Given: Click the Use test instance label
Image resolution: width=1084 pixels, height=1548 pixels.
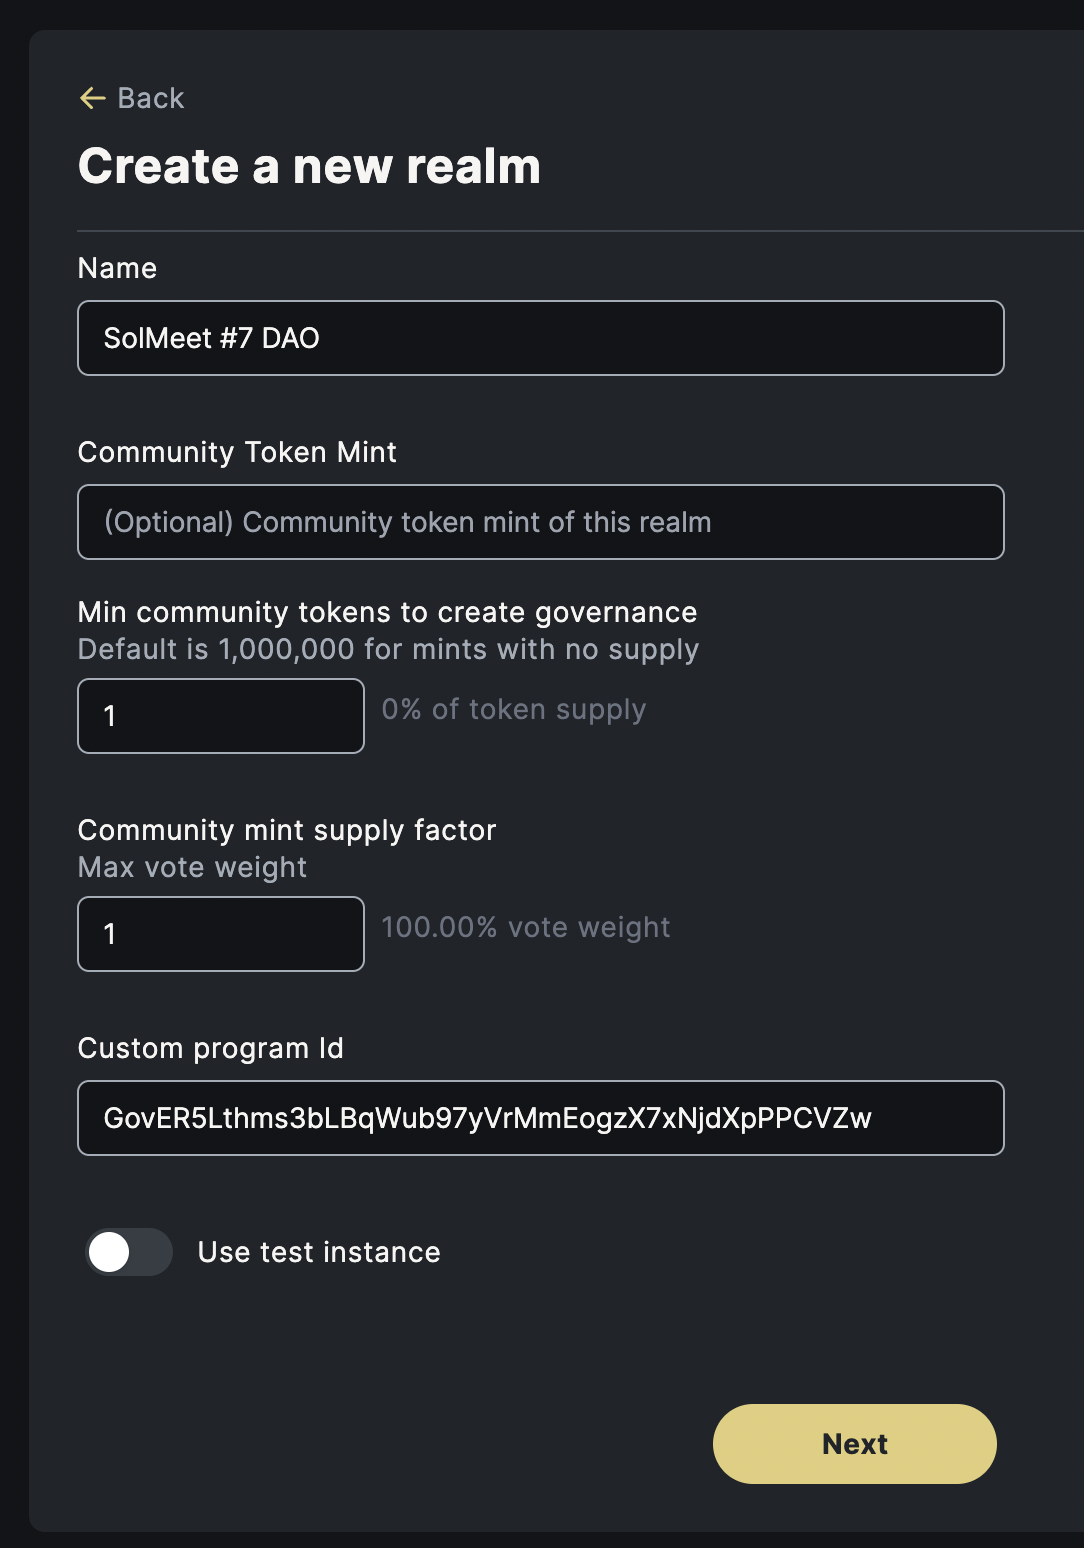Looking at the screenshot, I should tap(319, 1252).
